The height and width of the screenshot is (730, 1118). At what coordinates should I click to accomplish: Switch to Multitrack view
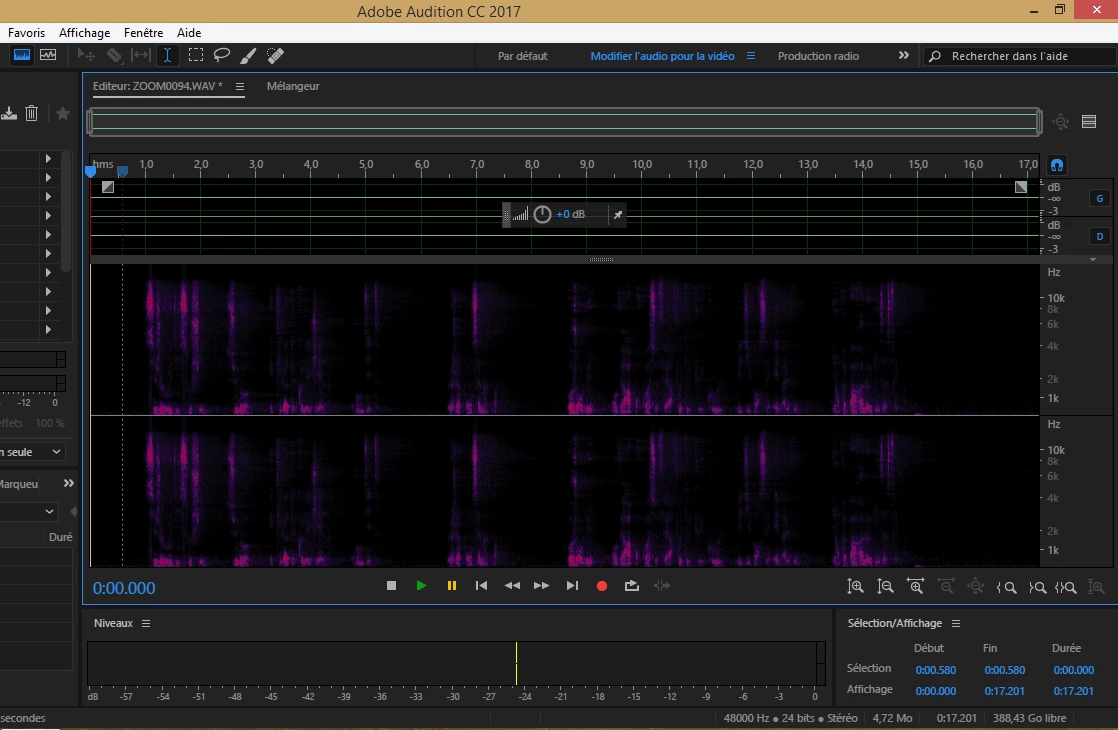48,55
